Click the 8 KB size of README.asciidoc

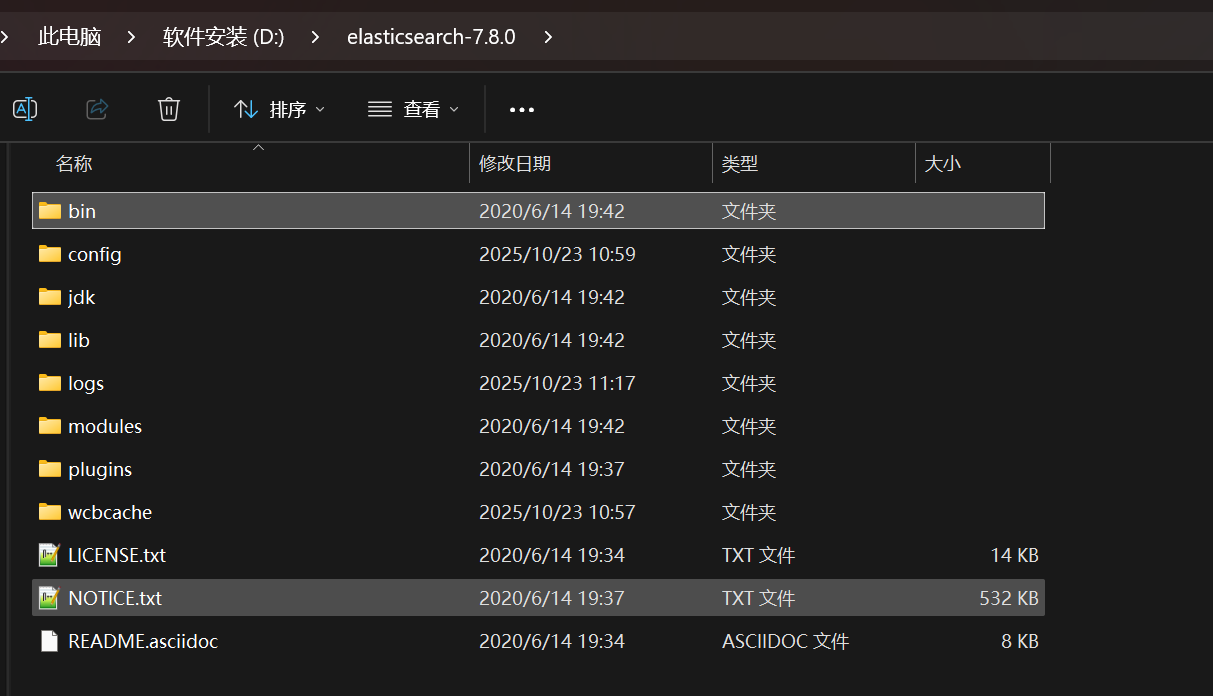pyautogui.click(x=1020, y=641)
